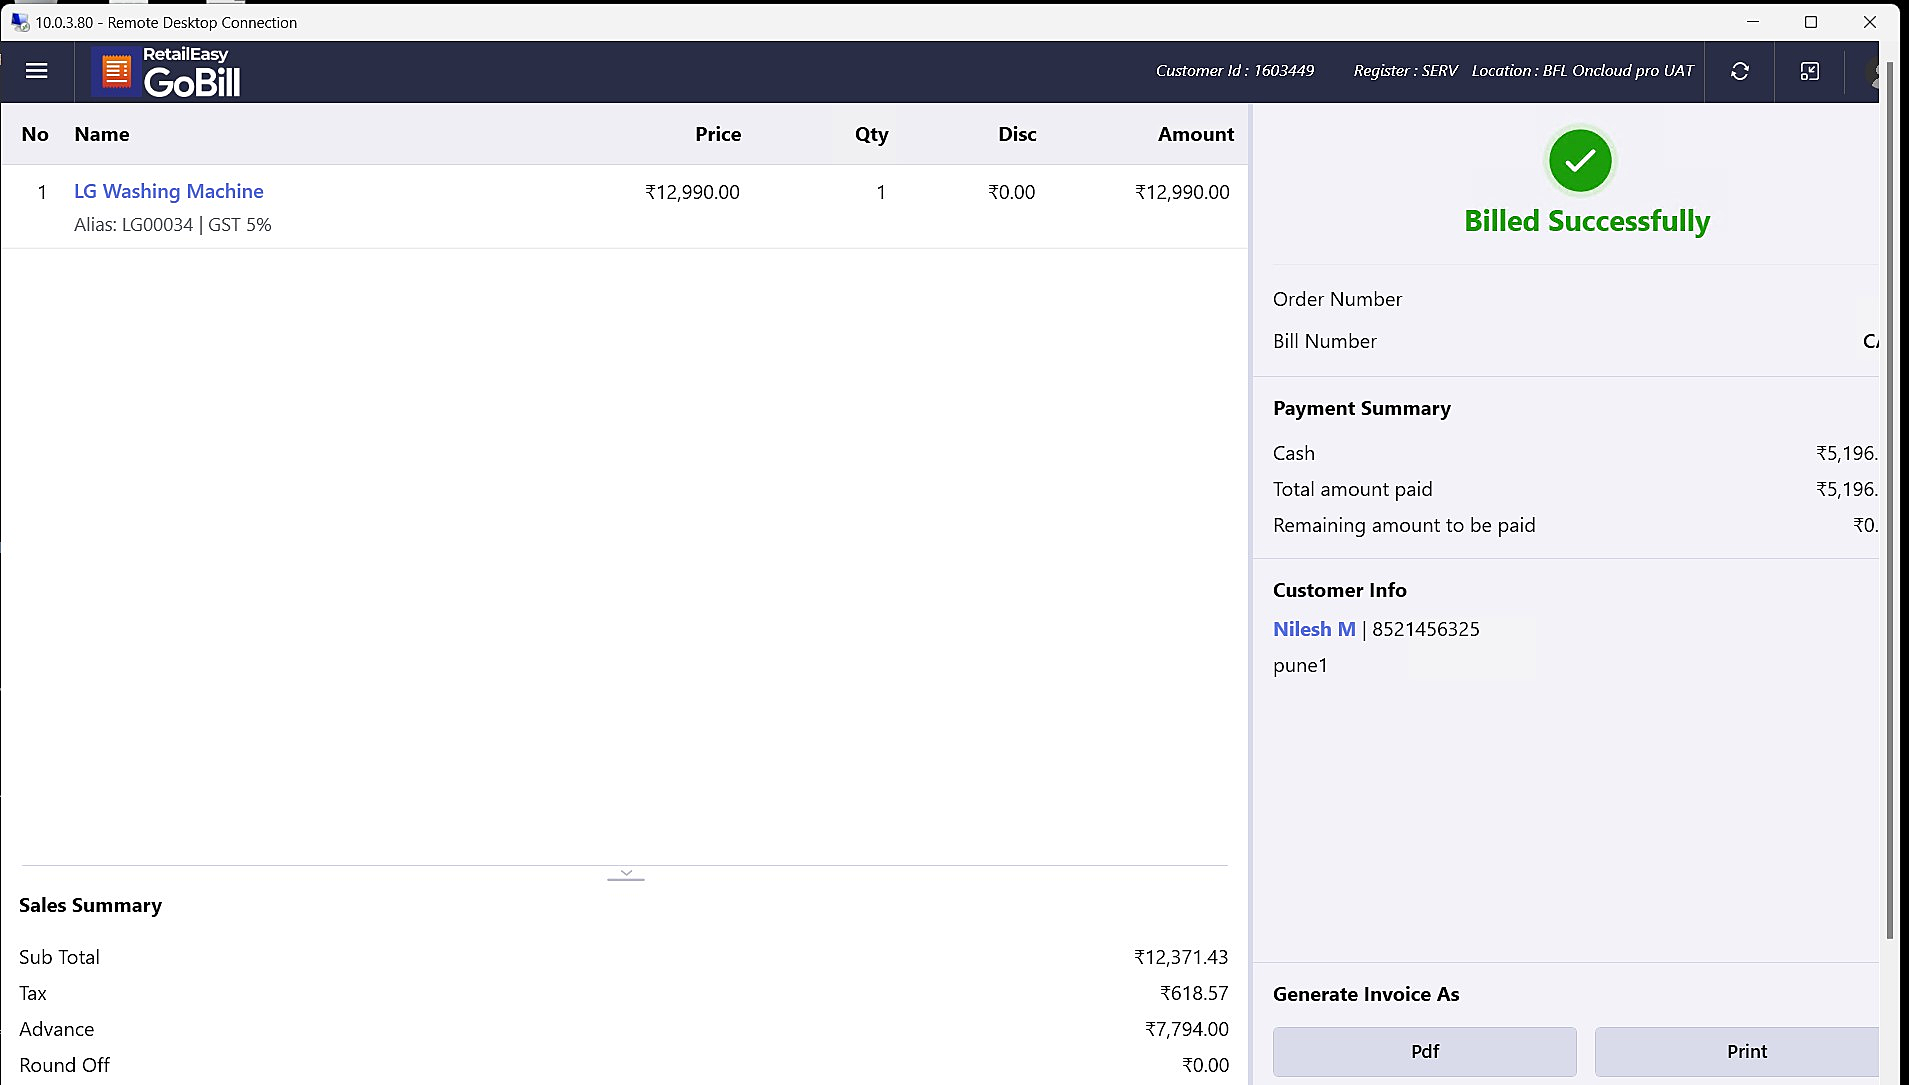Click the RetailEasy GoBill logo
This screenshot has width=1909, height=1085.
coord(167,73)
